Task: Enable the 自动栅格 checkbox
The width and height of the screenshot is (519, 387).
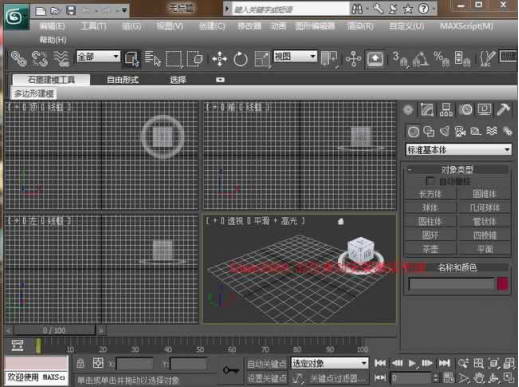Action: pyautogui.click(x=430, y=181)
